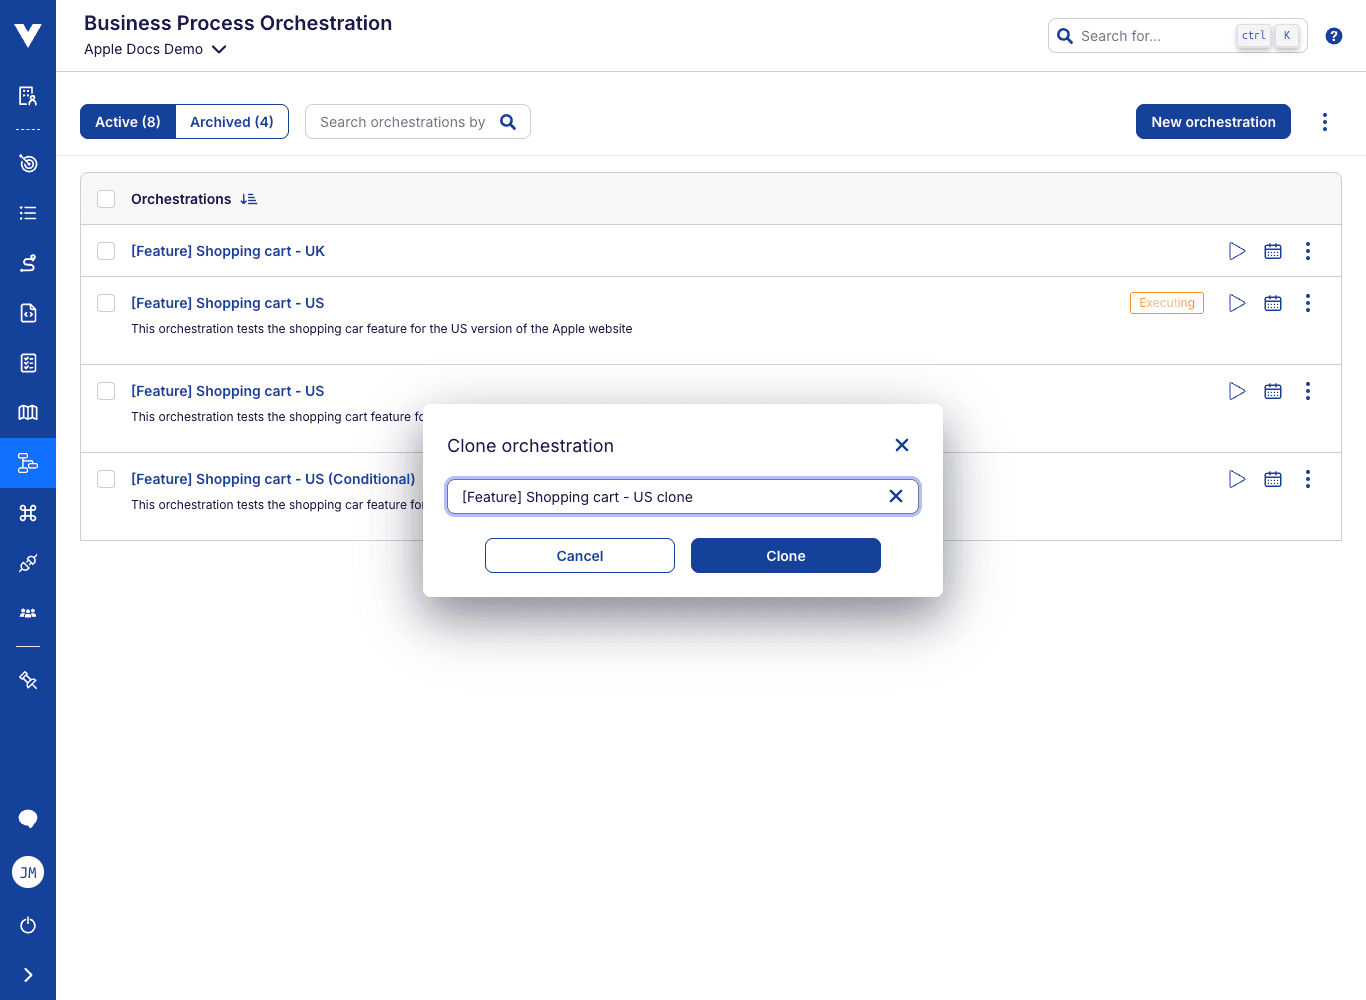1366x1000 pixels.
Task: Toggle the Orchestrations sort order control
Action: pos(248,198)
